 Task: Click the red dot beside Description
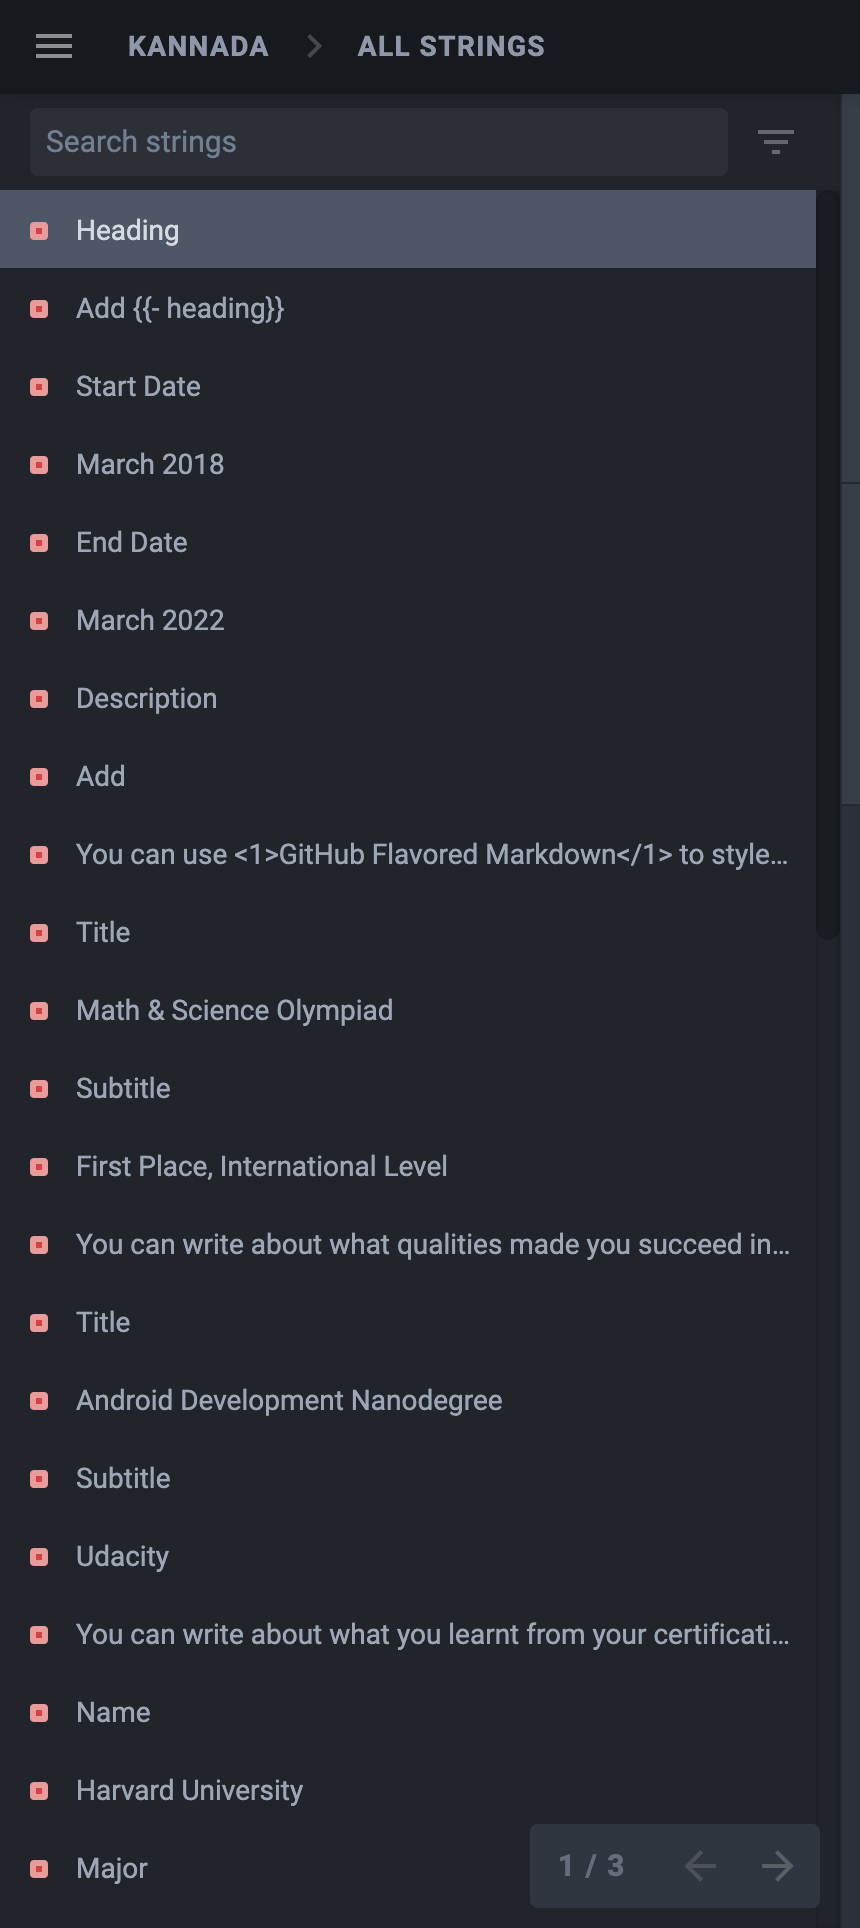click(x=39, y=699)
